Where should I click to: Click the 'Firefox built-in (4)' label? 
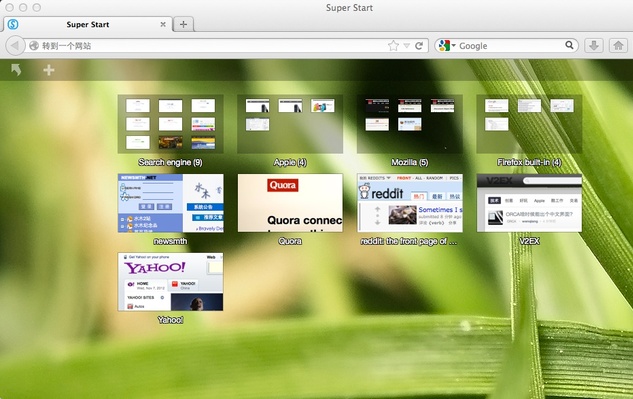(x=529, y=162)
